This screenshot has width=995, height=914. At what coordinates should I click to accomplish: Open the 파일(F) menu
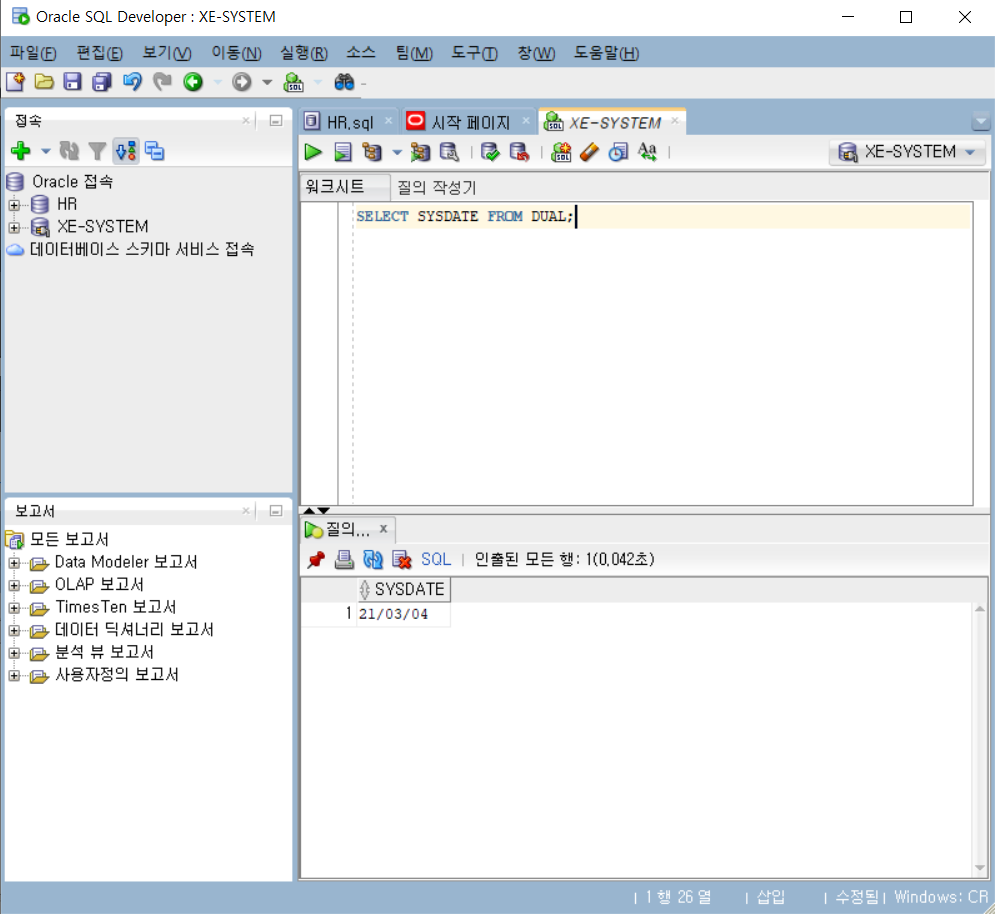33,53
